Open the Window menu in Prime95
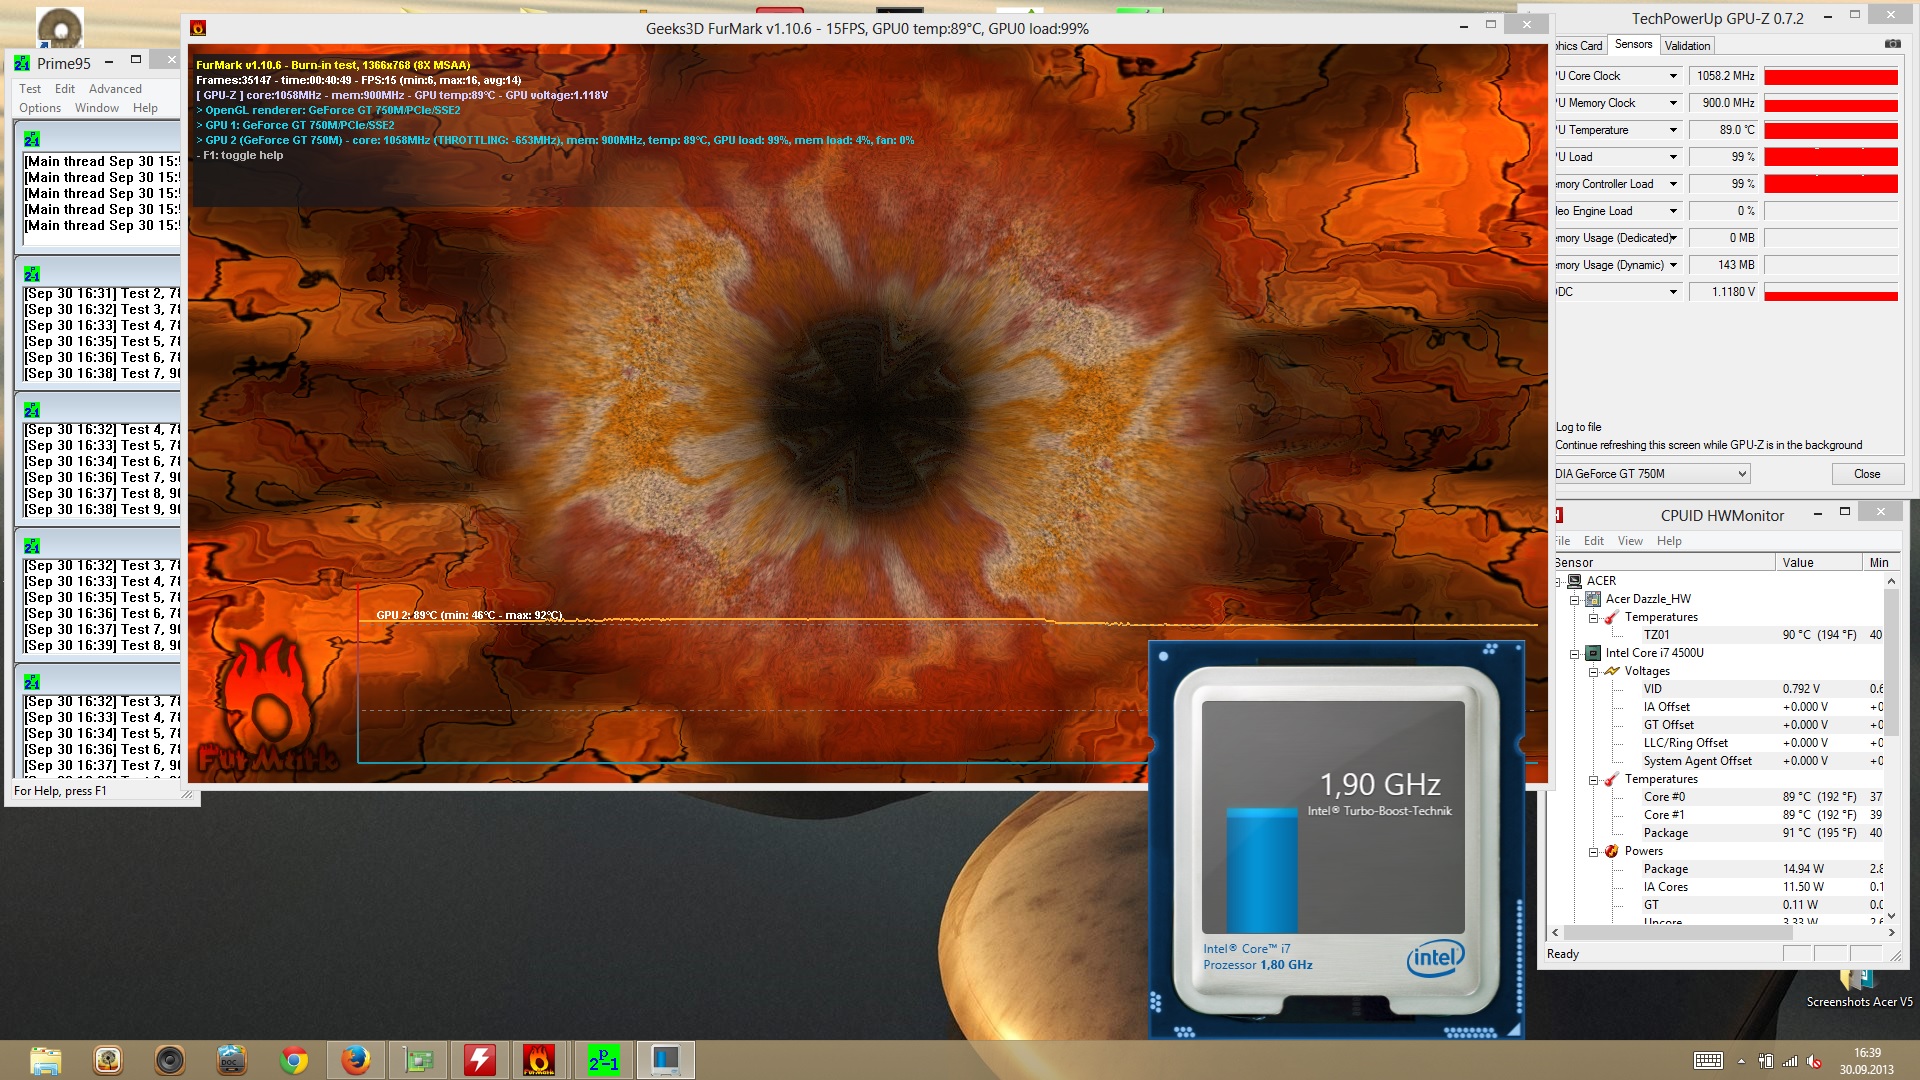Screen dimensions: 1920x1080 97,108
